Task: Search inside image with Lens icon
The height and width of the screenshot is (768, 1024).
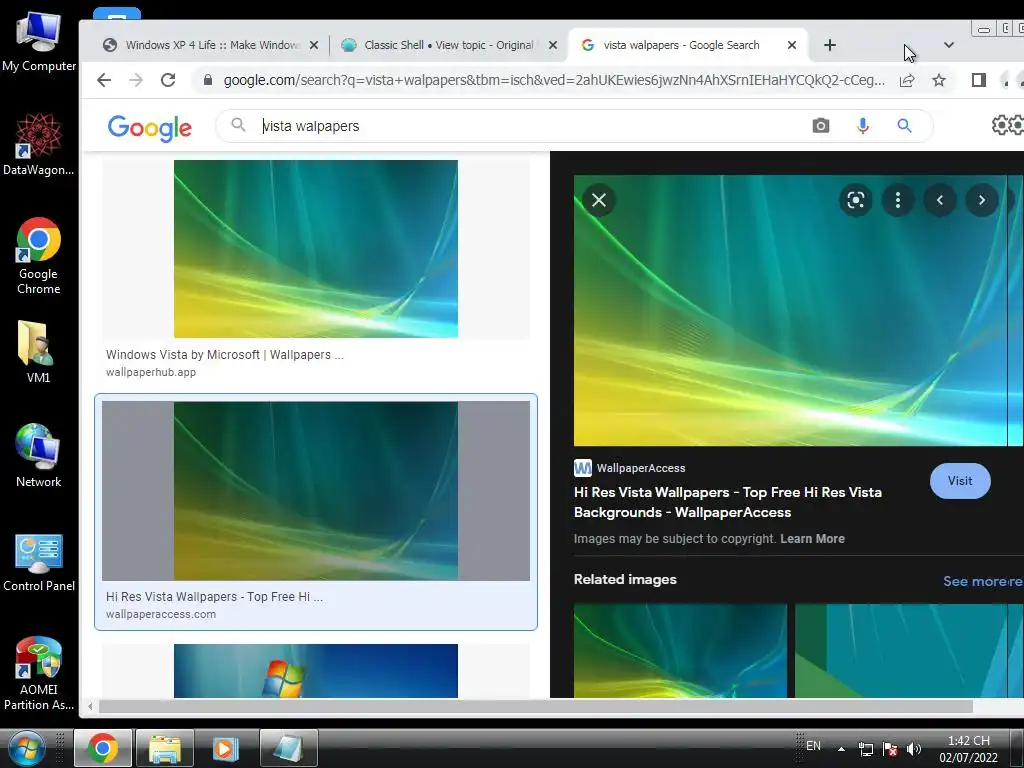Action: pos(856,200)
